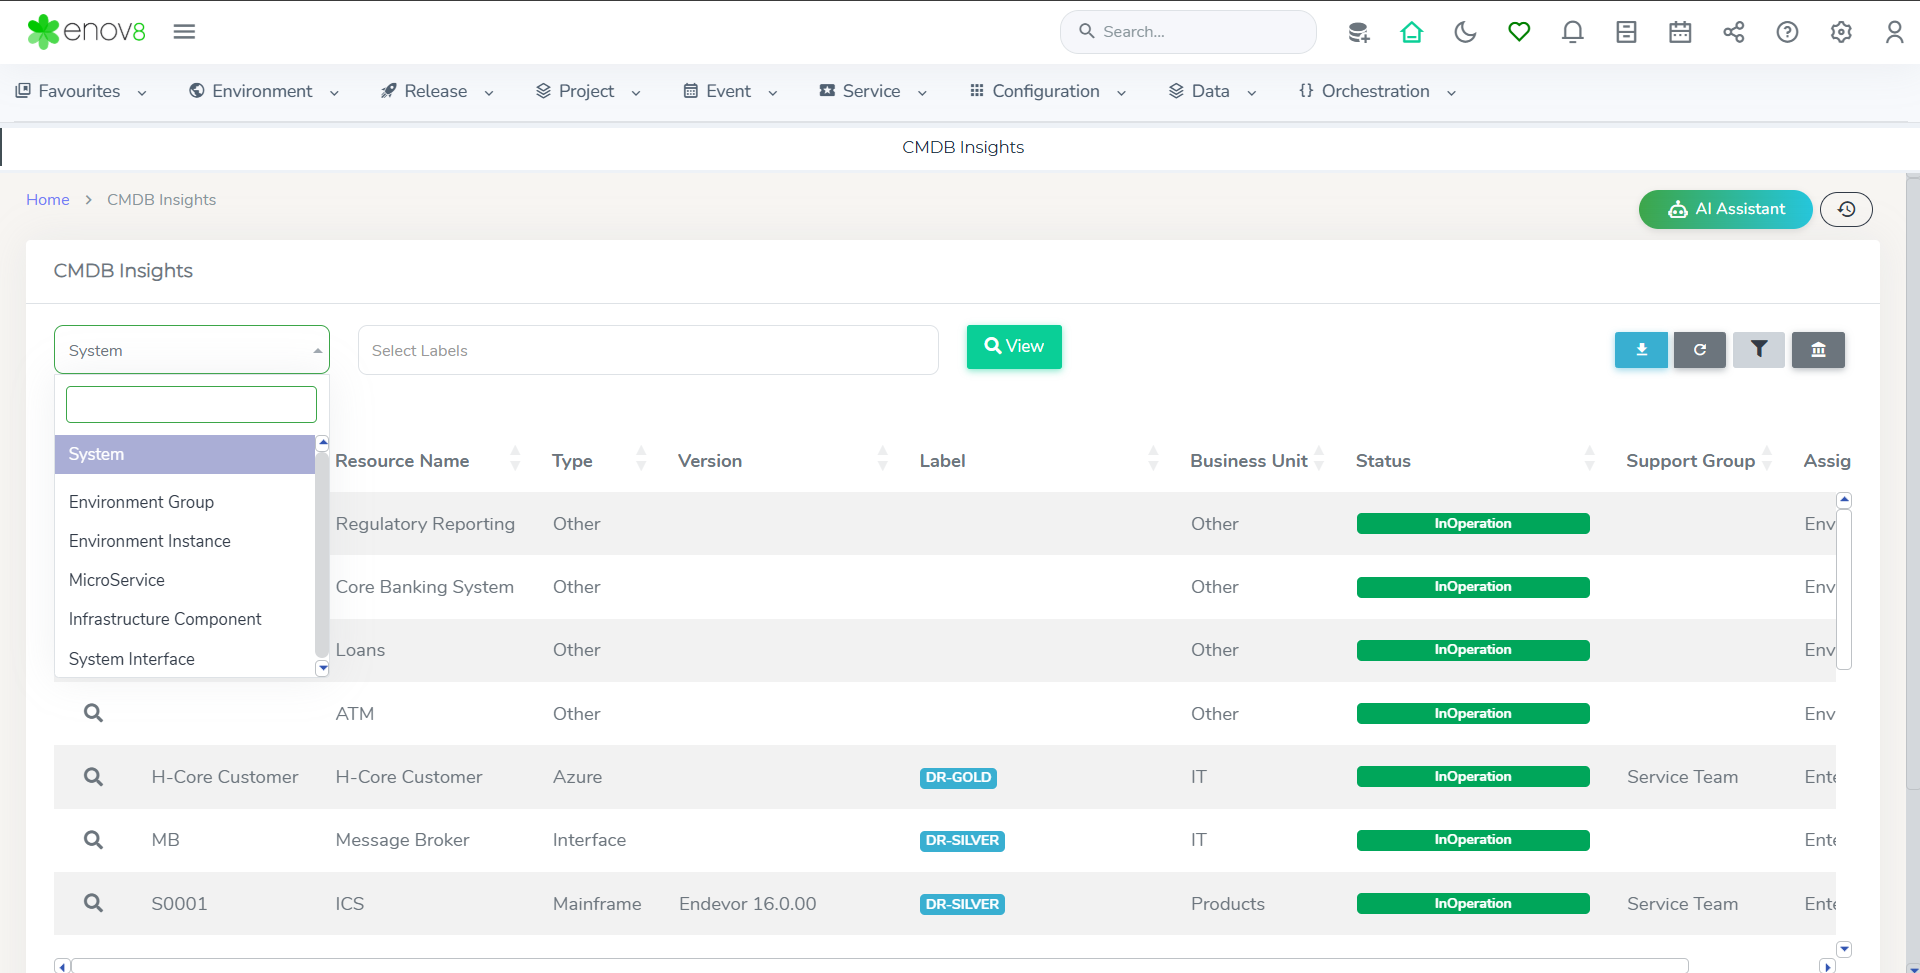Click the home icon in header
This screenshot has width=1920, height=973.
click(x=1411, y=32)
